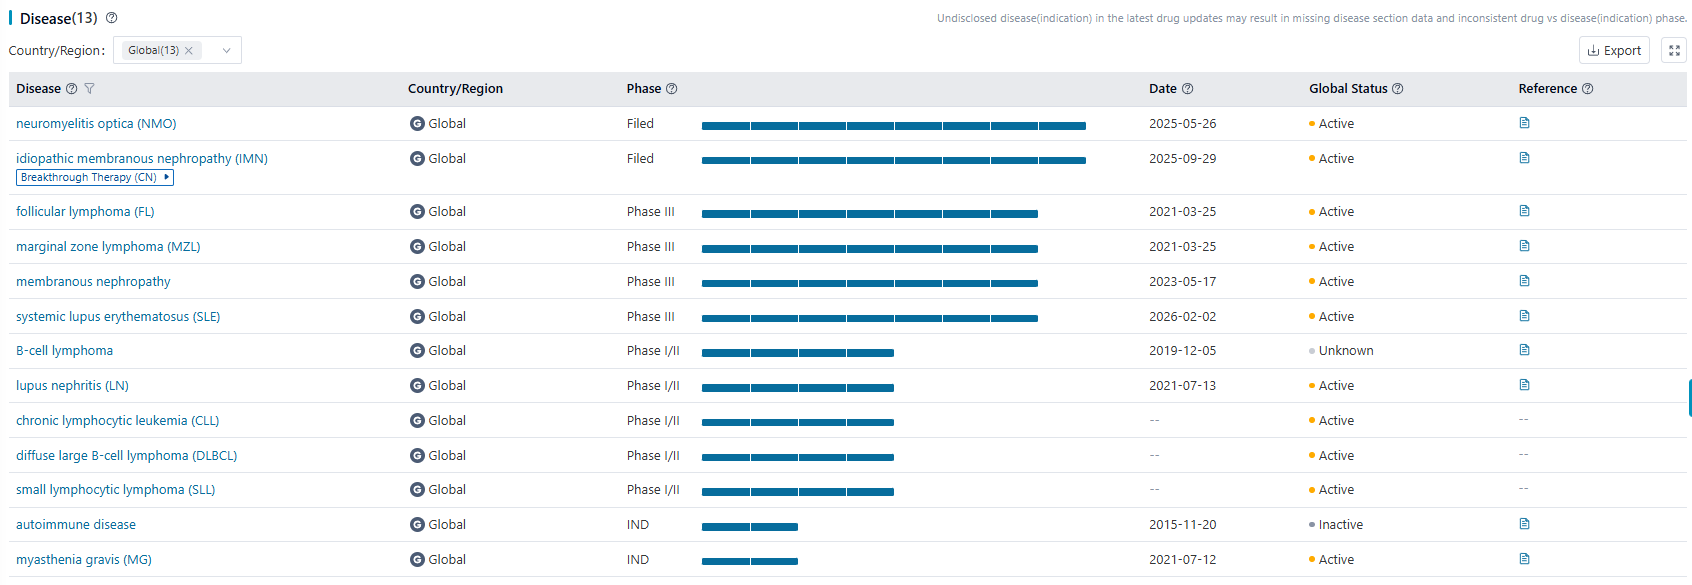Image resolution: width=1692 pixels, height=585 pixels.
Task: Expand the Breakthrough Therapy (CN) tag
Action: tap(167, 177)
